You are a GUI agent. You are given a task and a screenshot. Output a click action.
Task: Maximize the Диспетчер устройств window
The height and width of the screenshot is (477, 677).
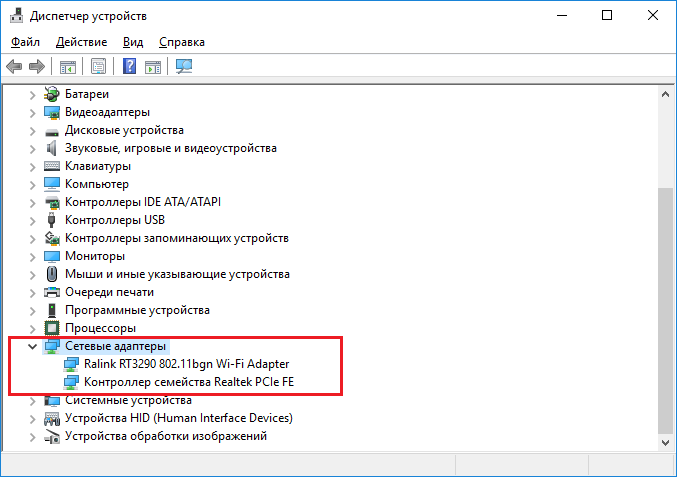point(607,16)
